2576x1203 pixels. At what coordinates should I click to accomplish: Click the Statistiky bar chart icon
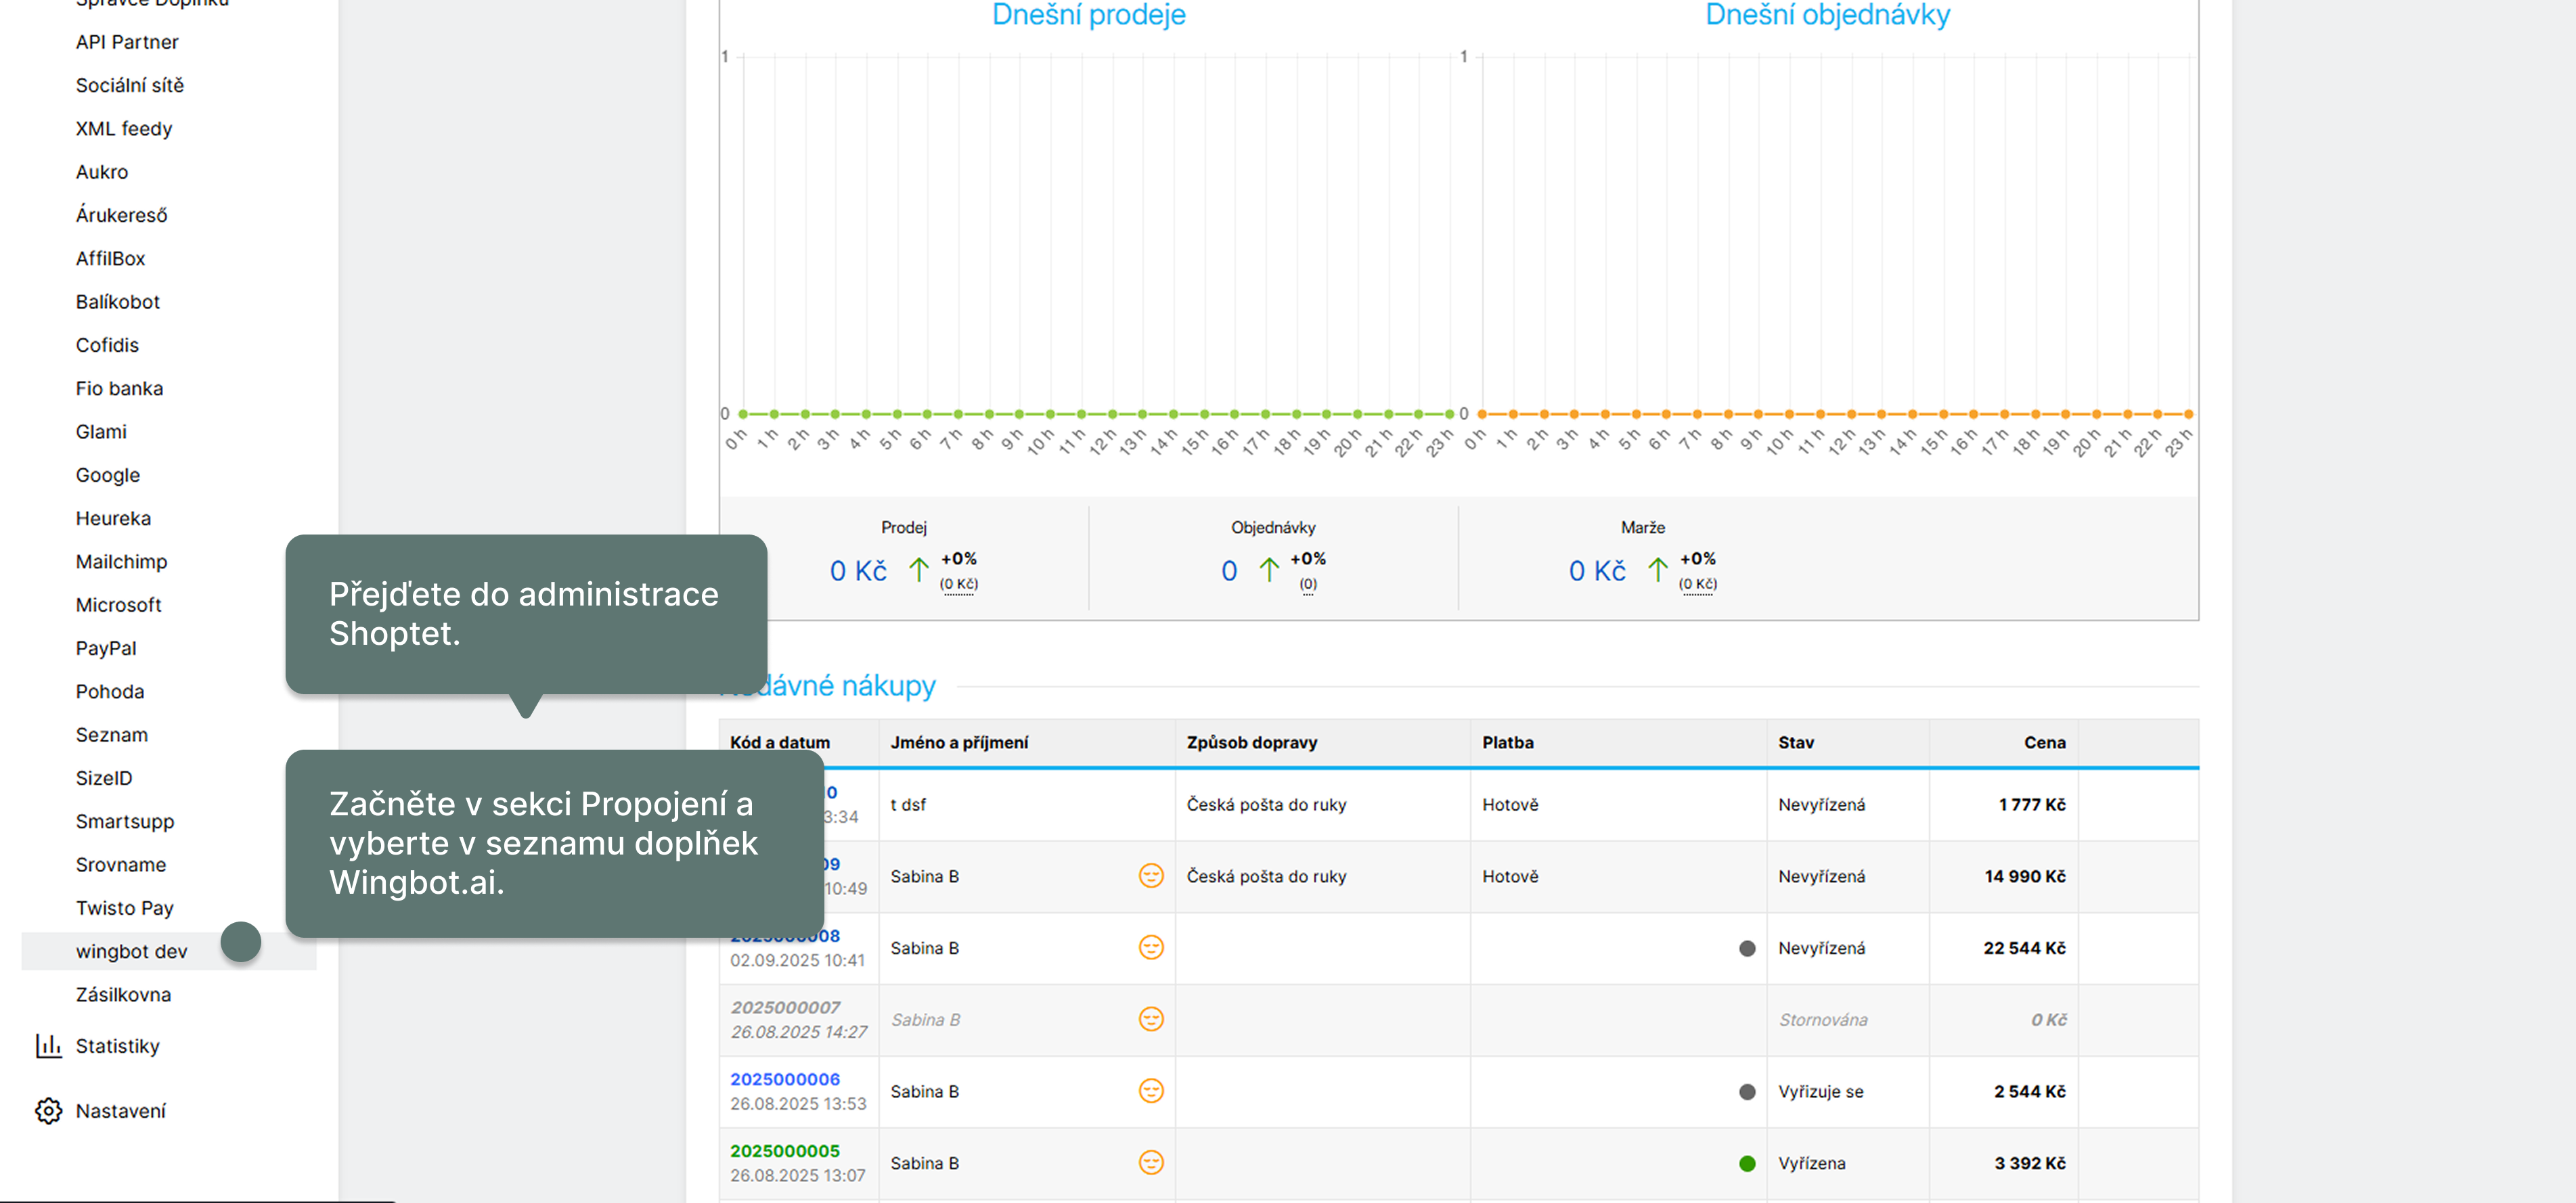(x=48, y=1045)
